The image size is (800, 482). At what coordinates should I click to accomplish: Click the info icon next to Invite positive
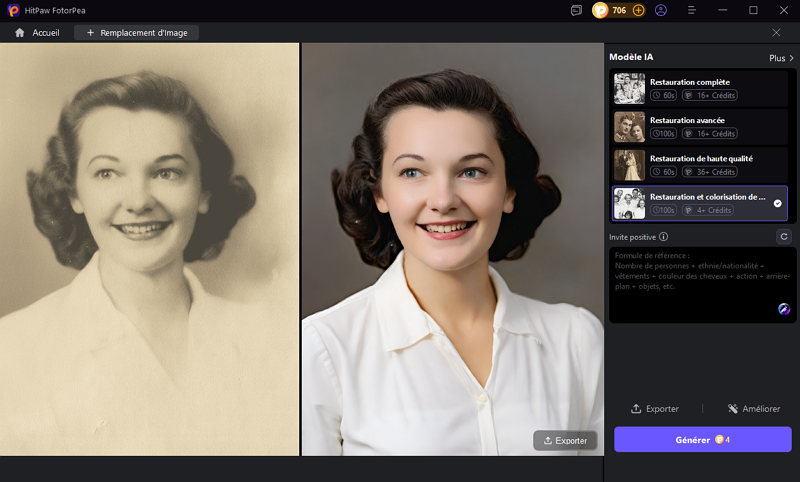click(664, 237)
